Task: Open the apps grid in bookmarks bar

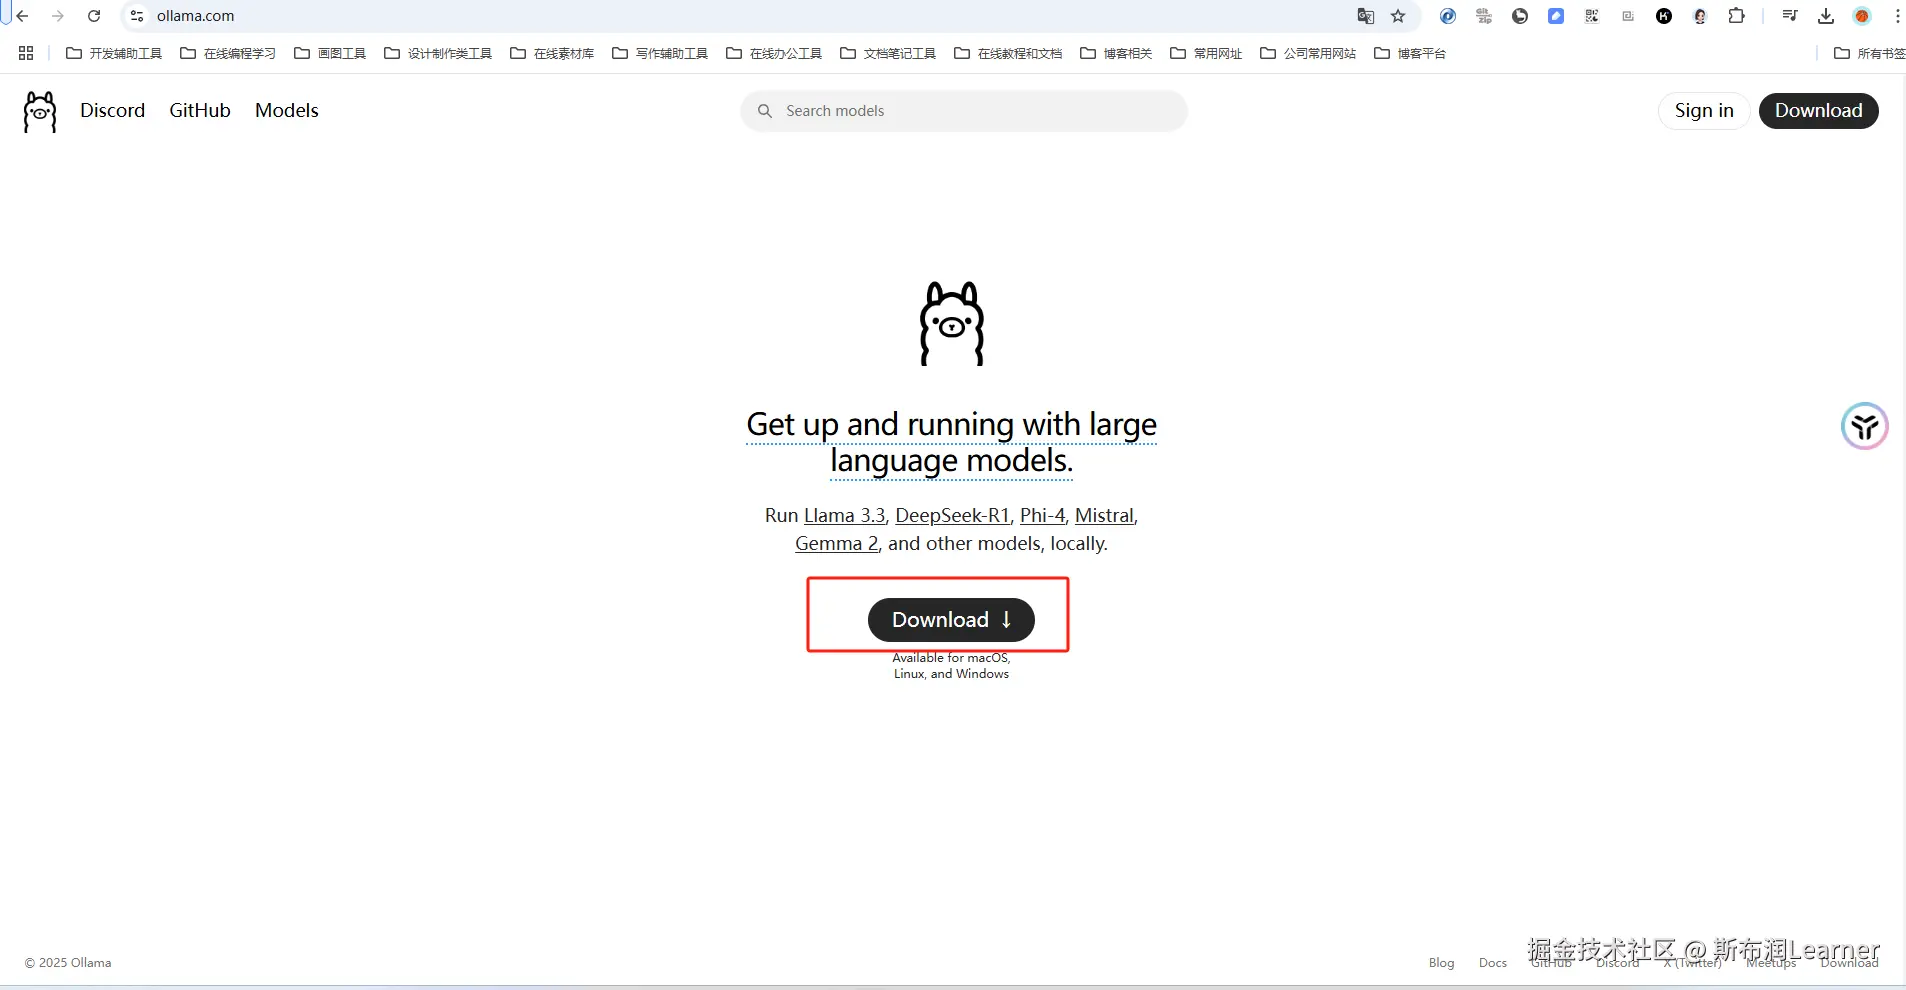Action: coord(26,53)
